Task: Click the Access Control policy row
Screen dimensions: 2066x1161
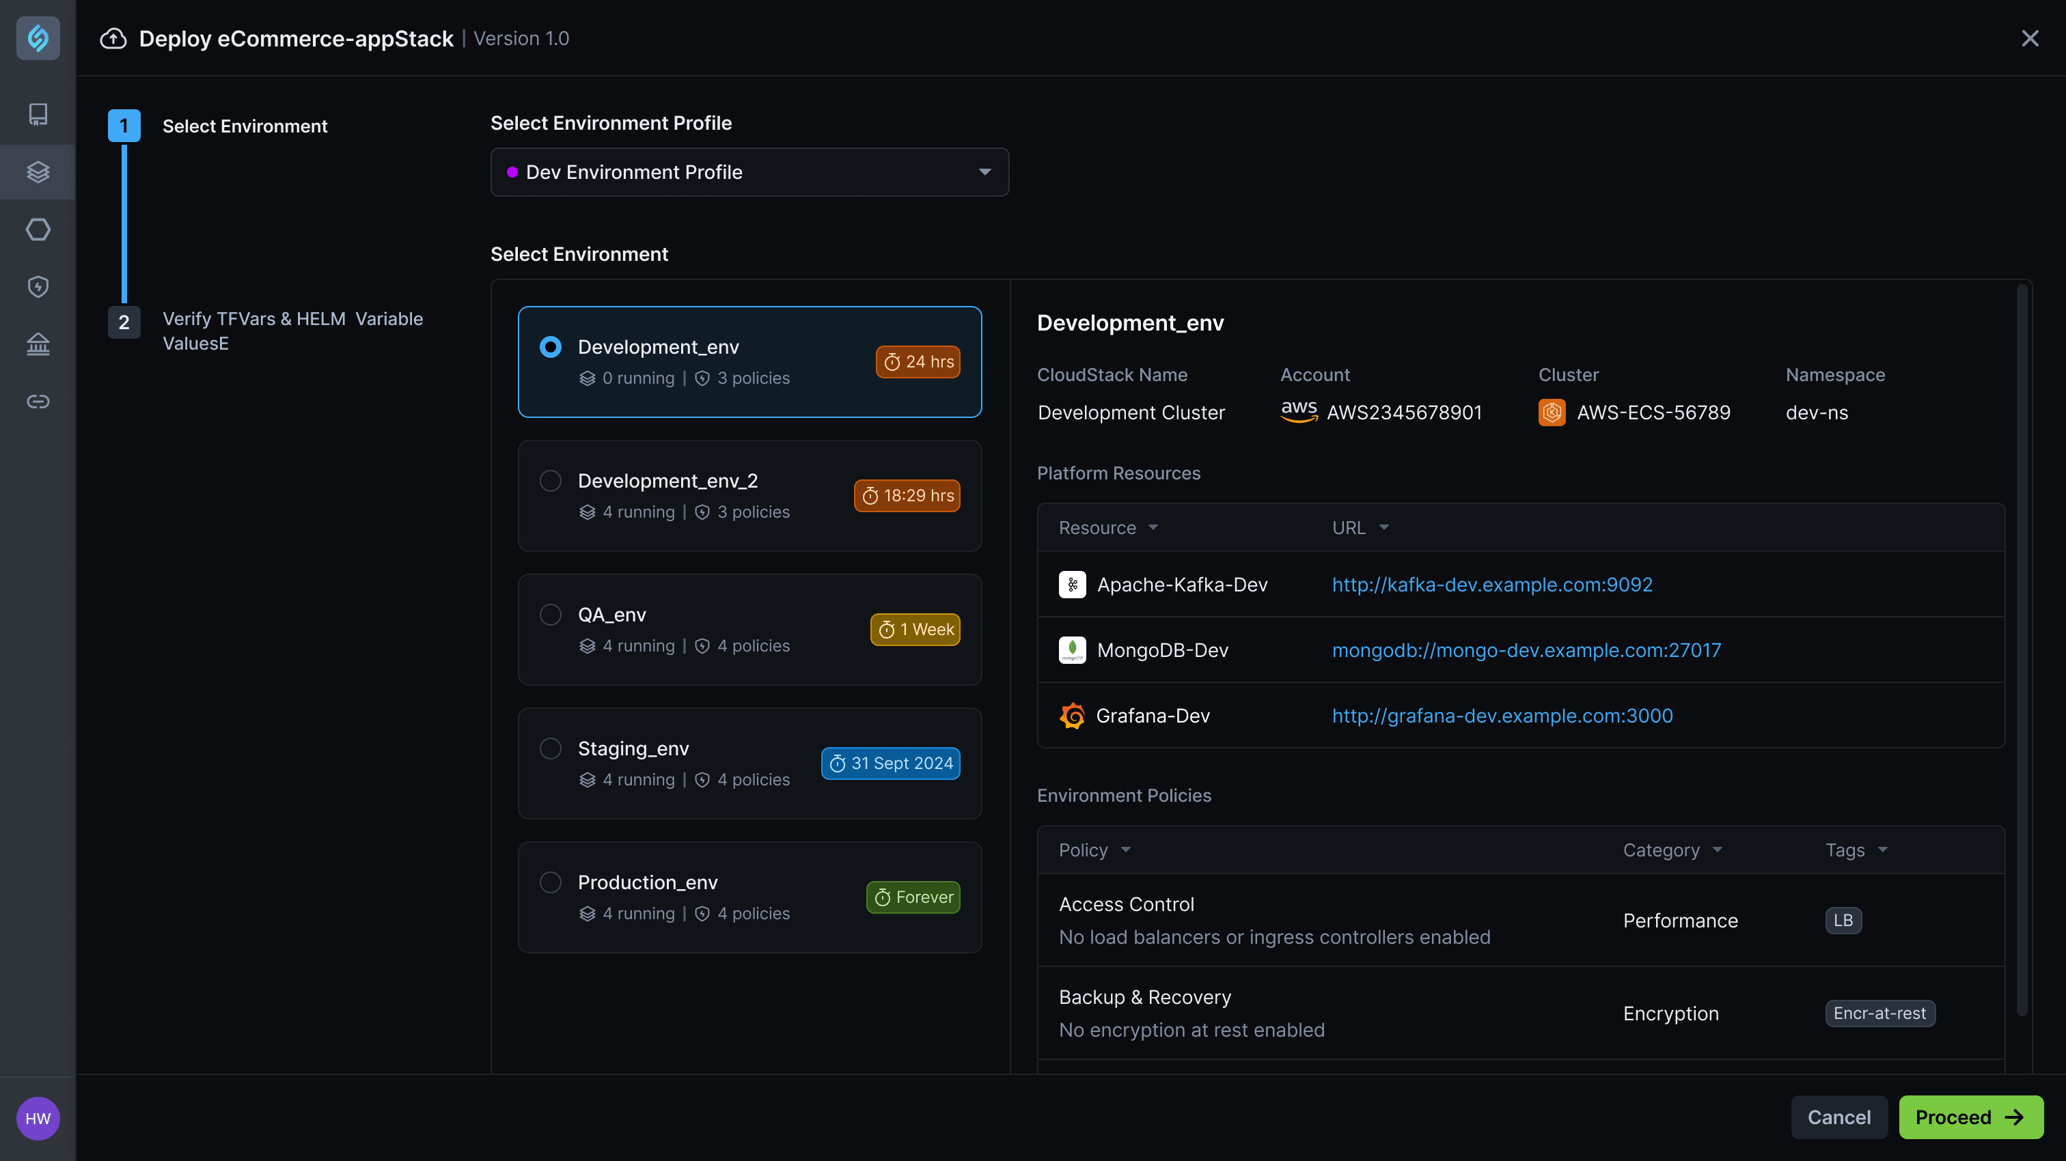Action: (1520, 920)
